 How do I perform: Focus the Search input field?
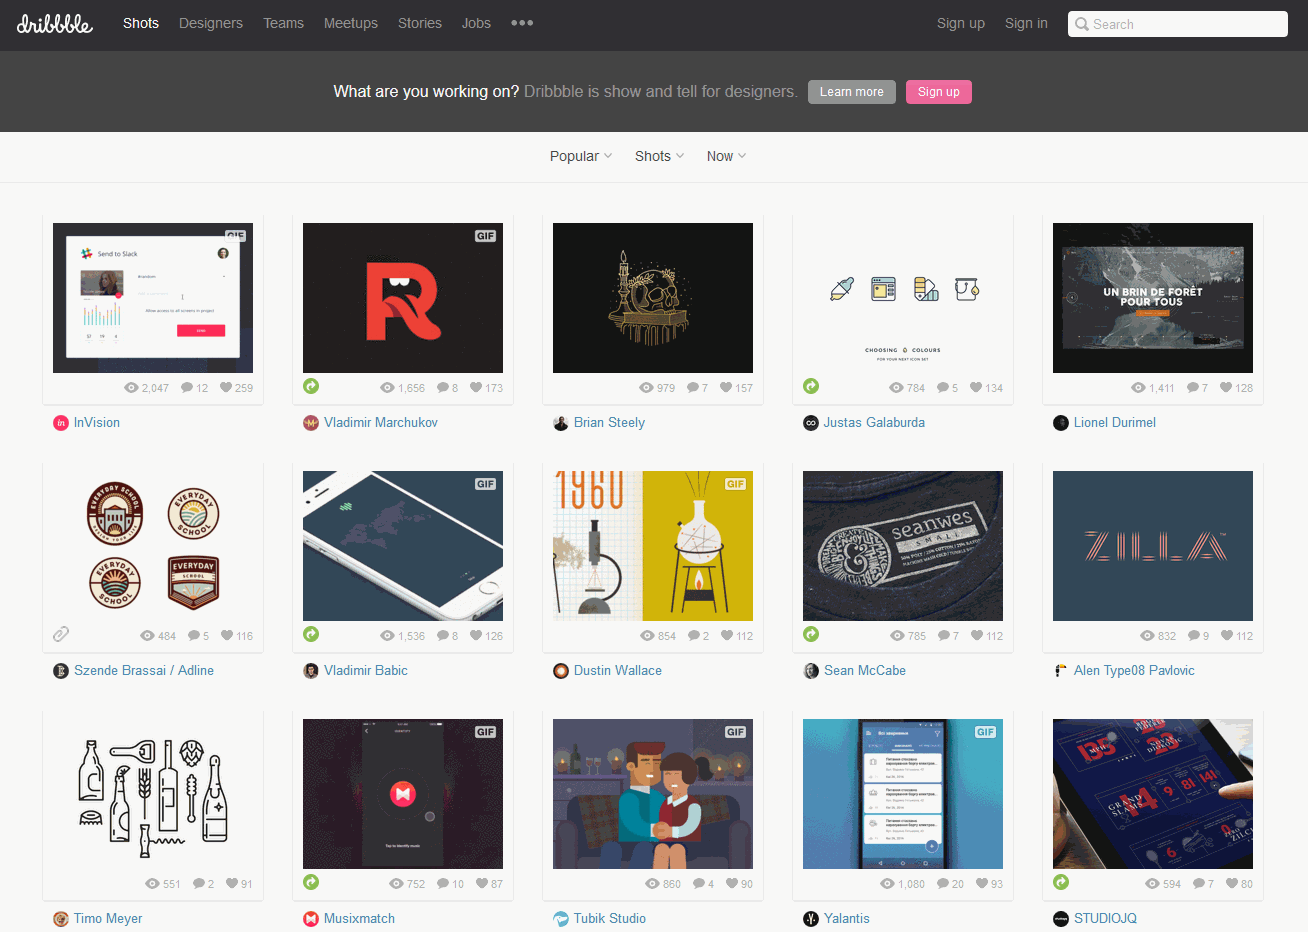(x=1186, y=24)
